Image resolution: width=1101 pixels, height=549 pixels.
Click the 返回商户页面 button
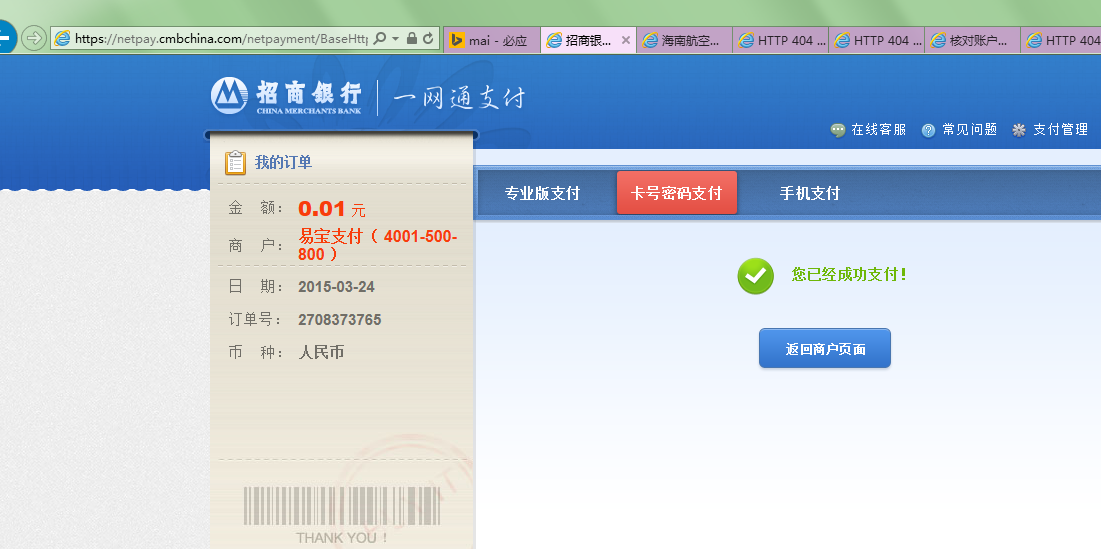(x=824, y=348)
